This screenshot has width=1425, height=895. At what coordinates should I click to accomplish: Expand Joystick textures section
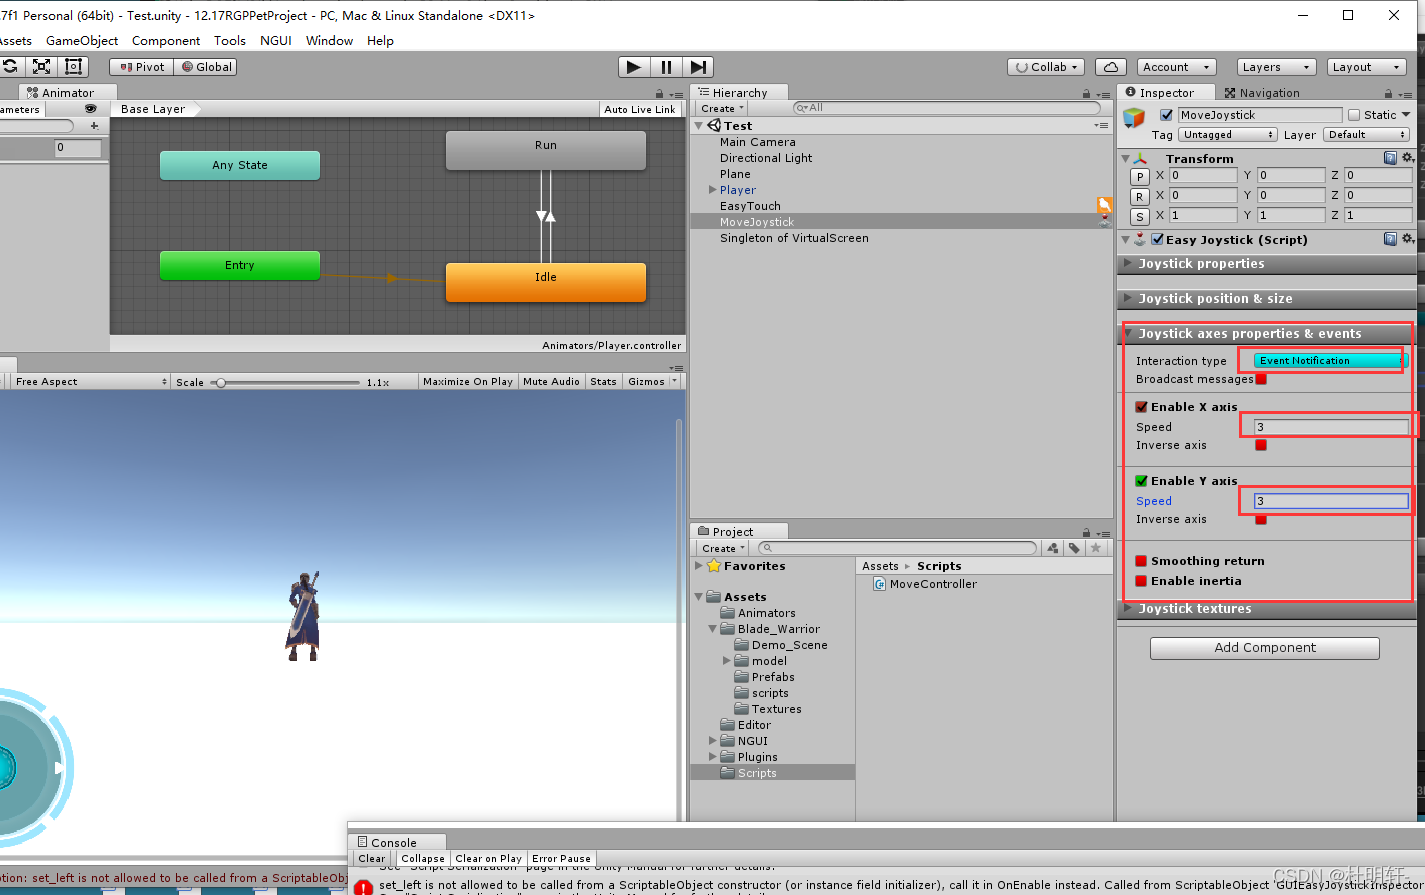[x=1266, y=609]
